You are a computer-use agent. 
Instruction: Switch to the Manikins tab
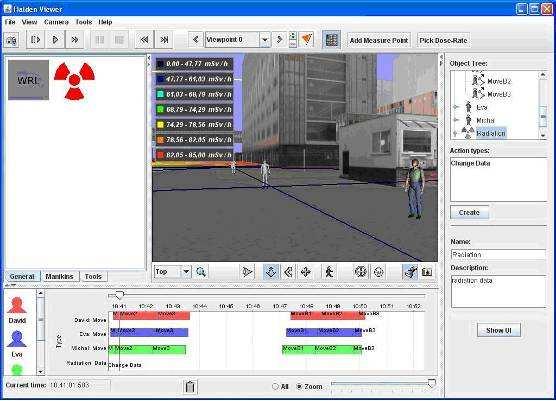coord(59,277)
